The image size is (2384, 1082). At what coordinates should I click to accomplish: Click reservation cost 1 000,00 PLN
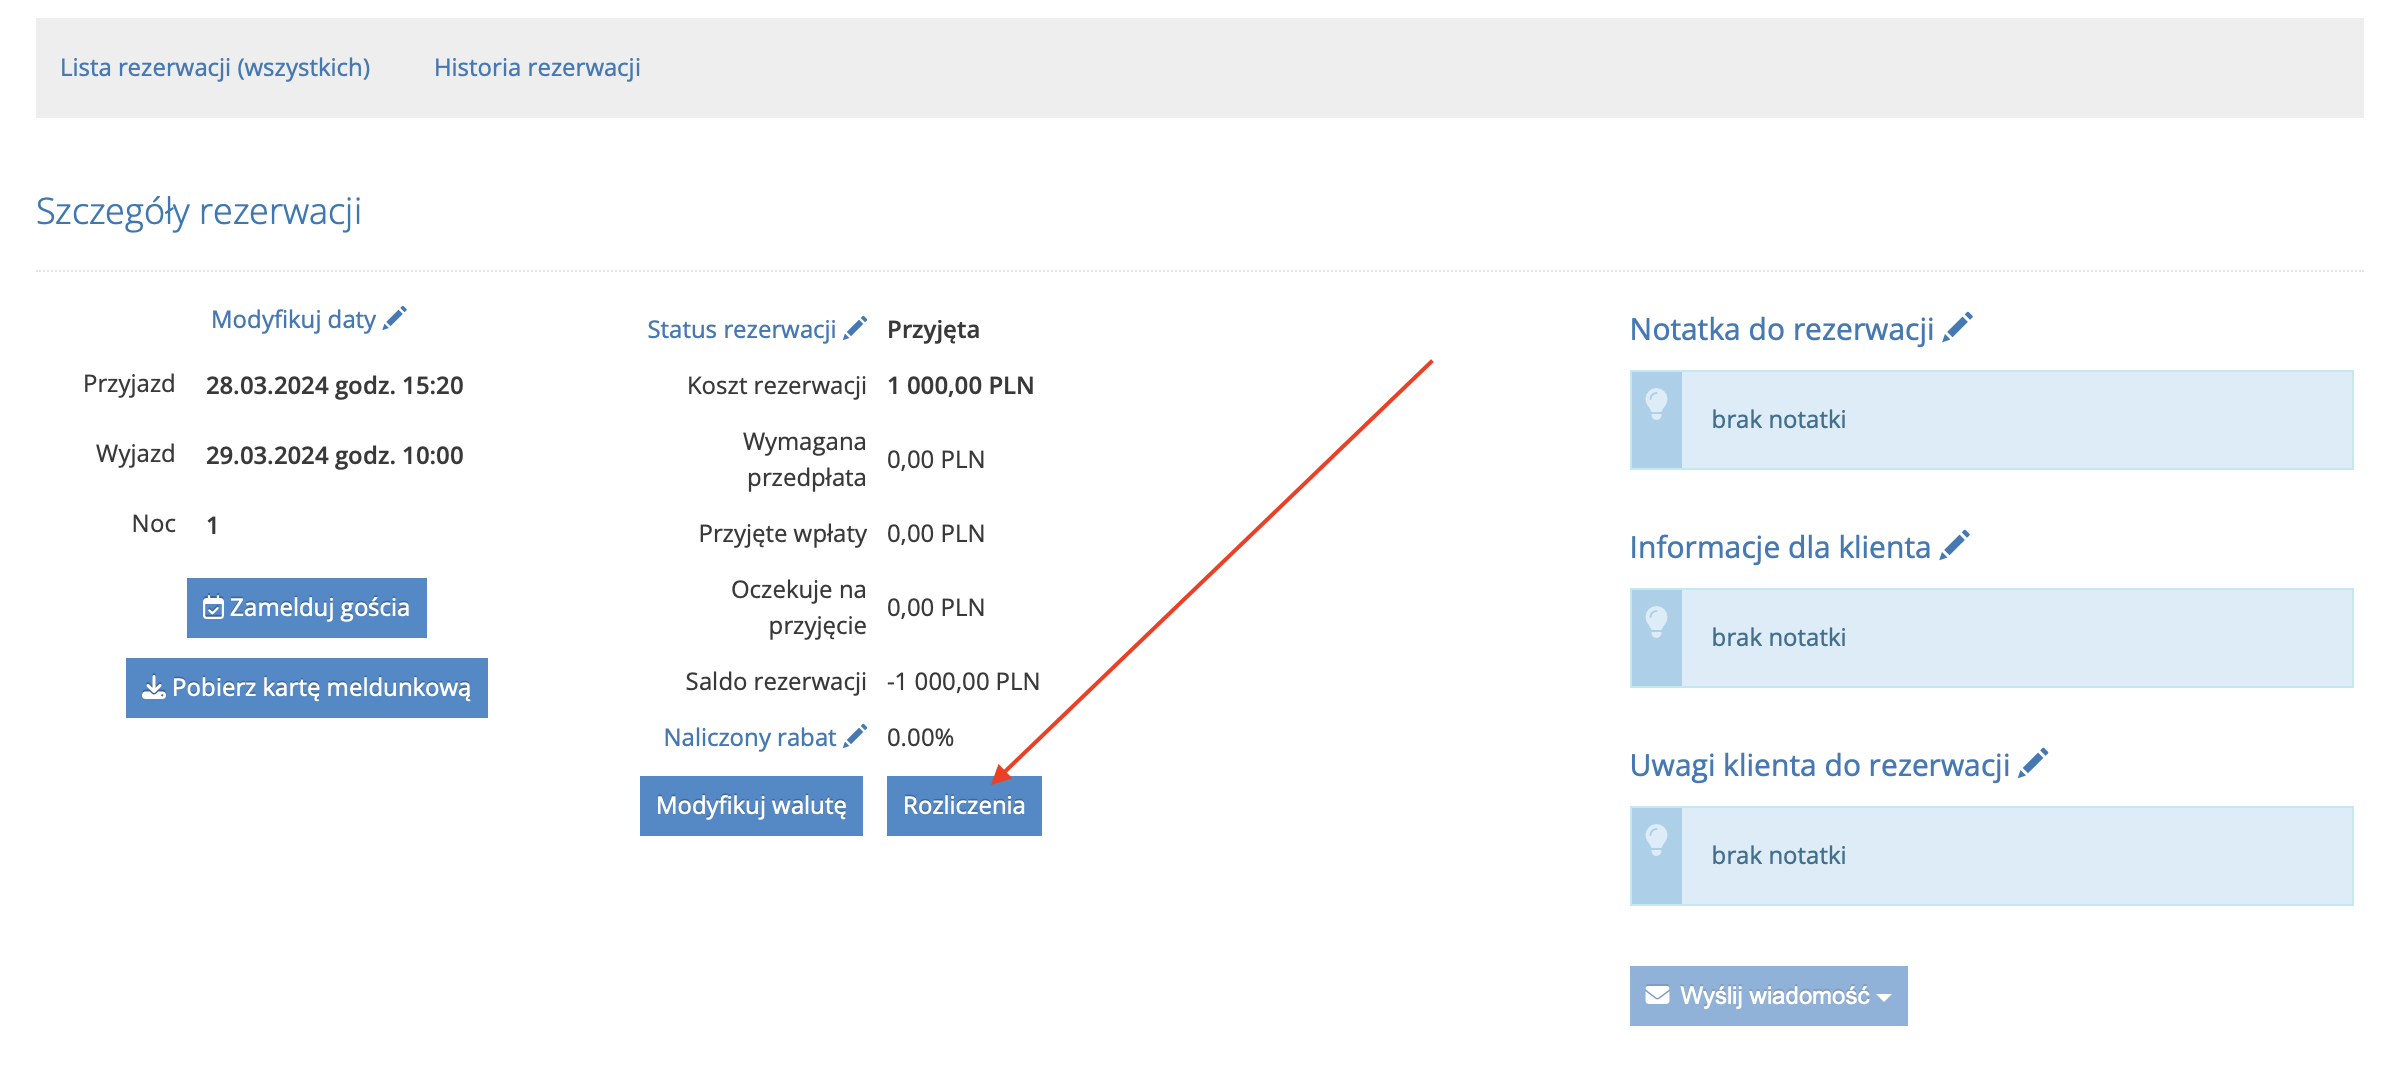(960, 385)
